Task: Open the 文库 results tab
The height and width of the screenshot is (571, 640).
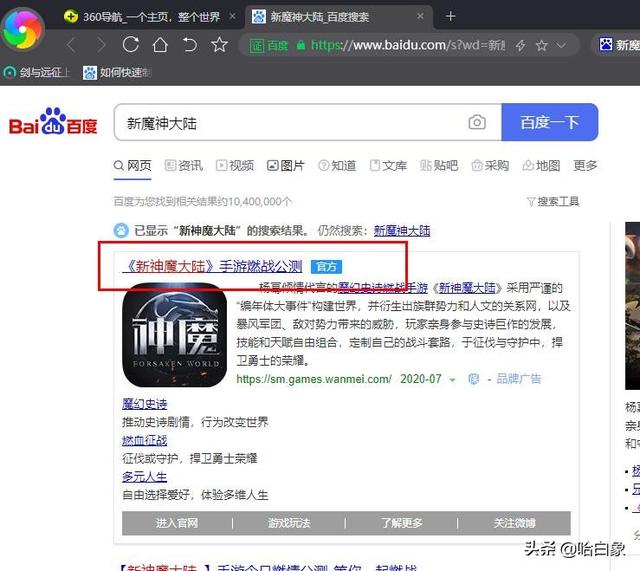Action: tap(388, 166)
